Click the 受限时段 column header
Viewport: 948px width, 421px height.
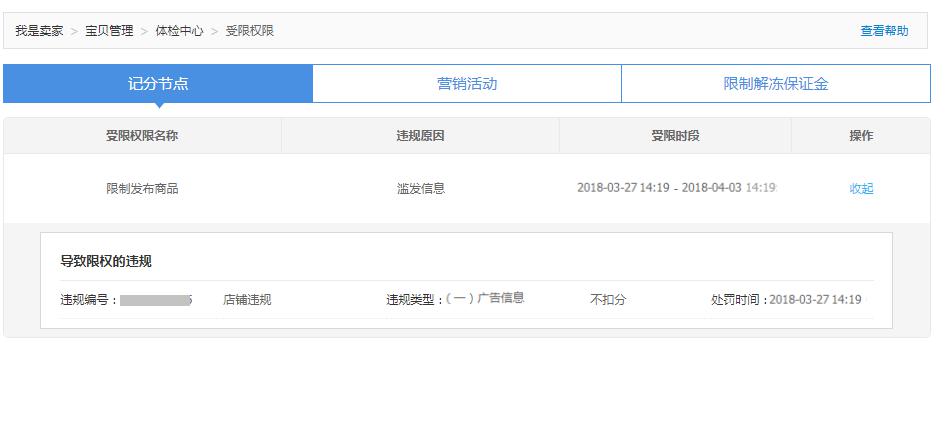[675, 136]
